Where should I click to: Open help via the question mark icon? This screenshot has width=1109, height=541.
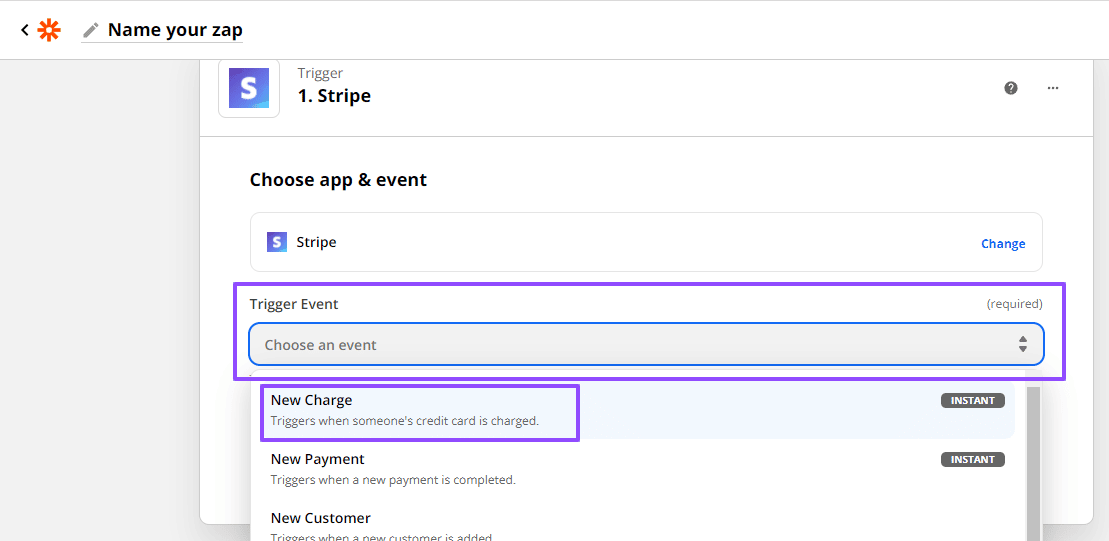click(x=1011, y=88)
